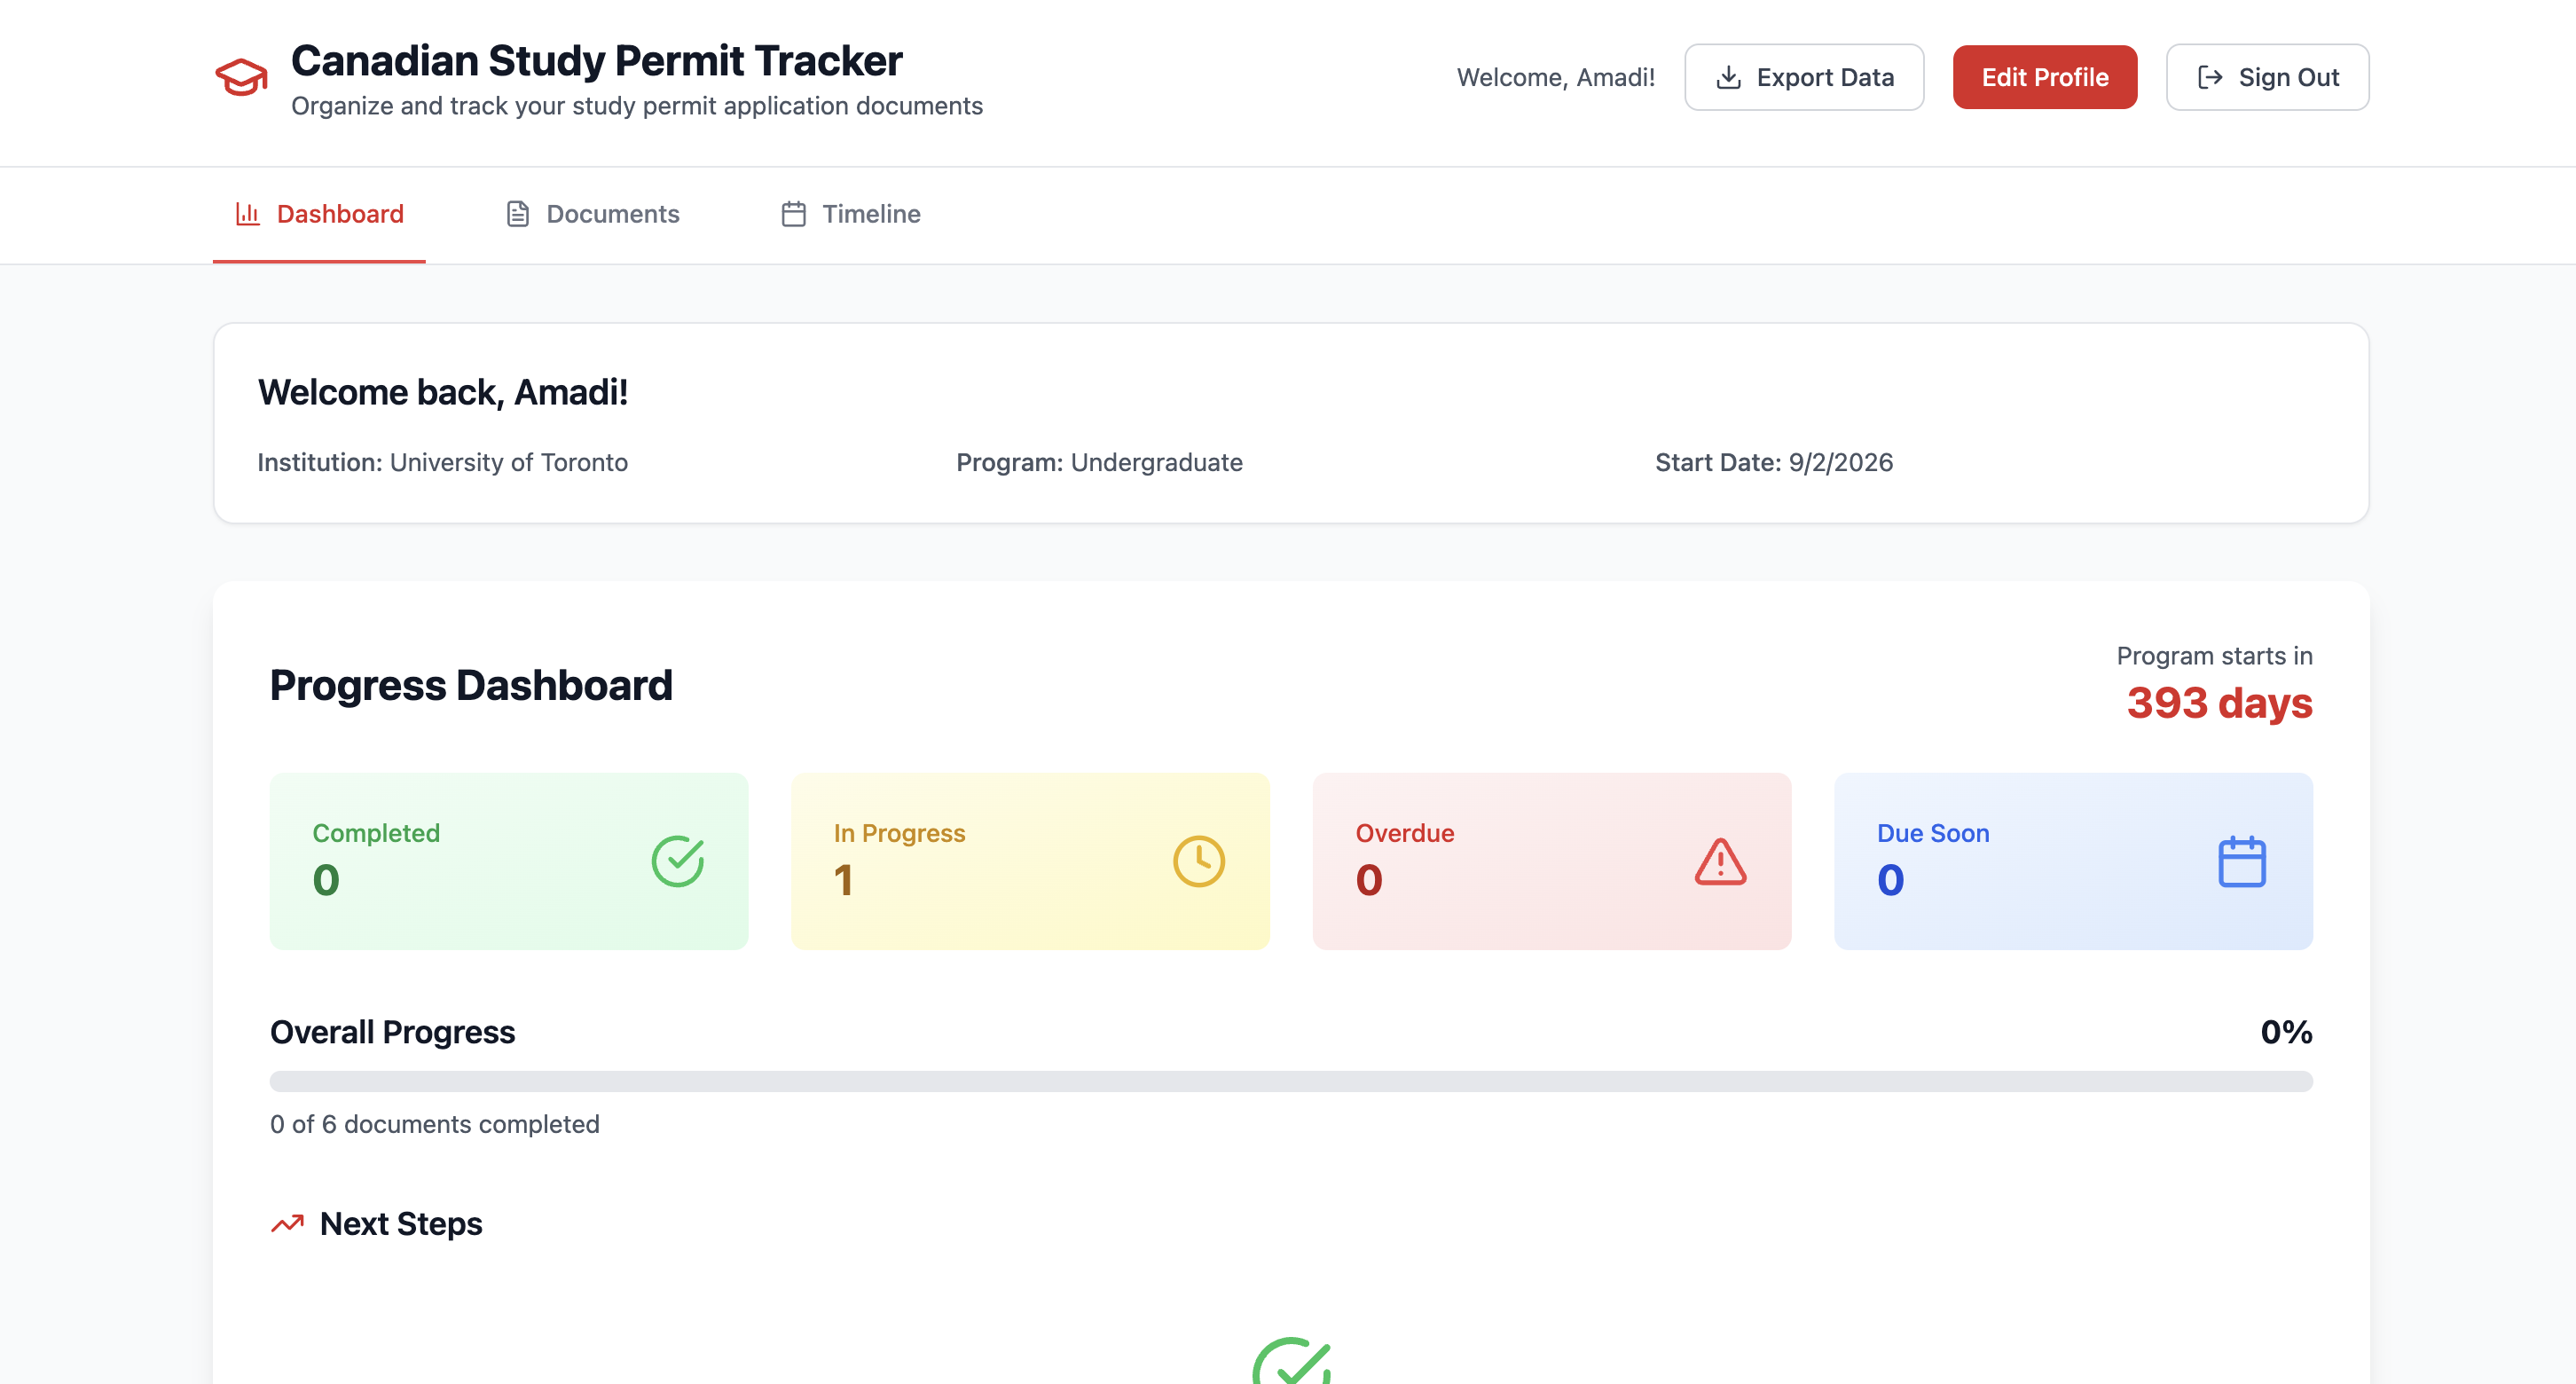
Task: Click the '393 days' countdown
Action: [x=2219, y=703]
